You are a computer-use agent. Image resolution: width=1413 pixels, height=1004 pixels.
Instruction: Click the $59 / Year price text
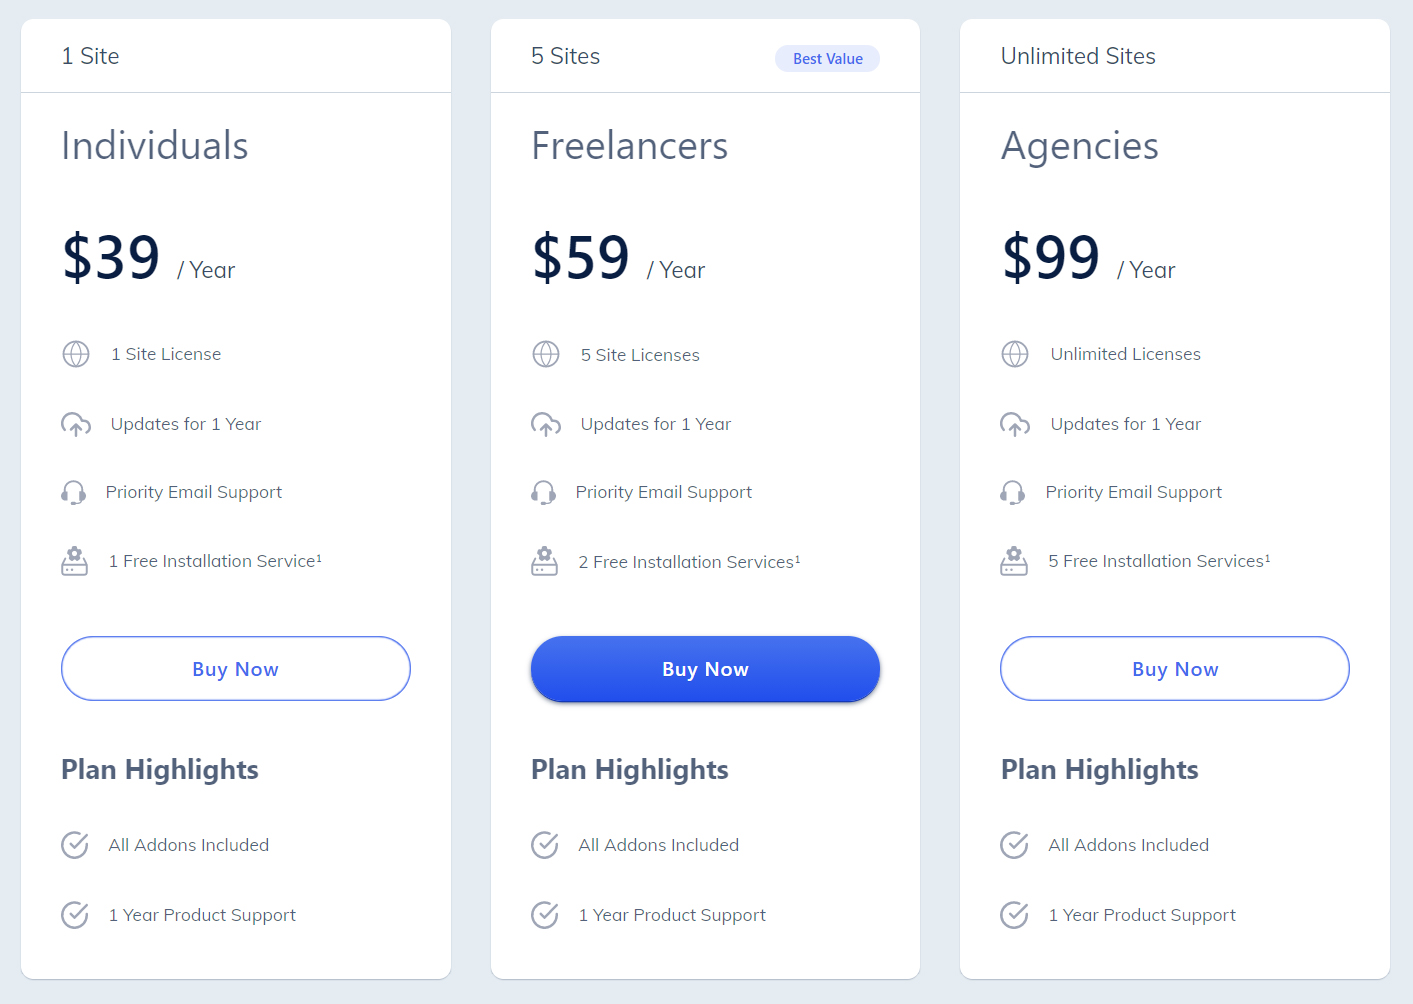(x=618, y=260)
